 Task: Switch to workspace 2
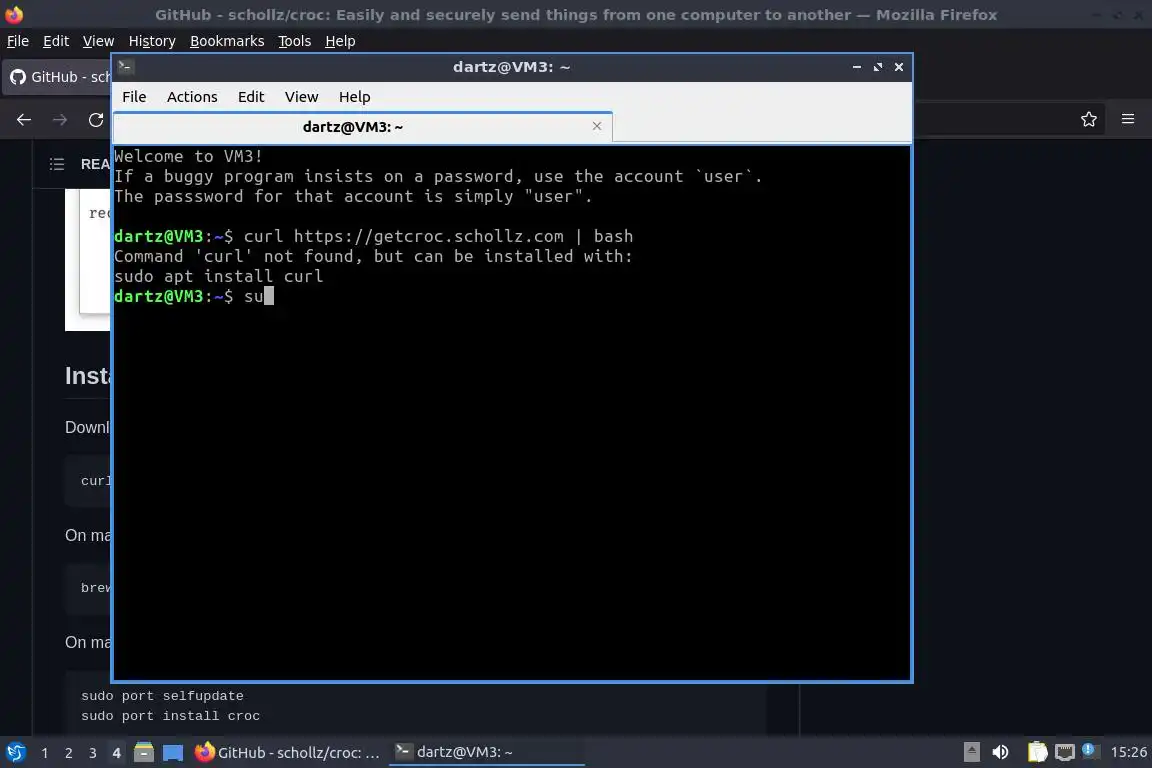(x=68, y=753)
